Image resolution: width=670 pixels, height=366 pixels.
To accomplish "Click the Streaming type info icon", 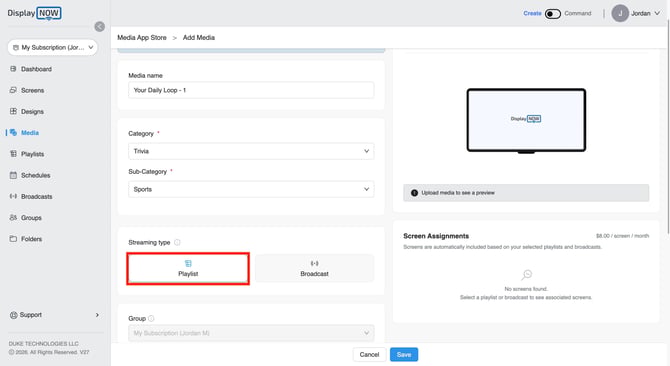I will point(177,242).
